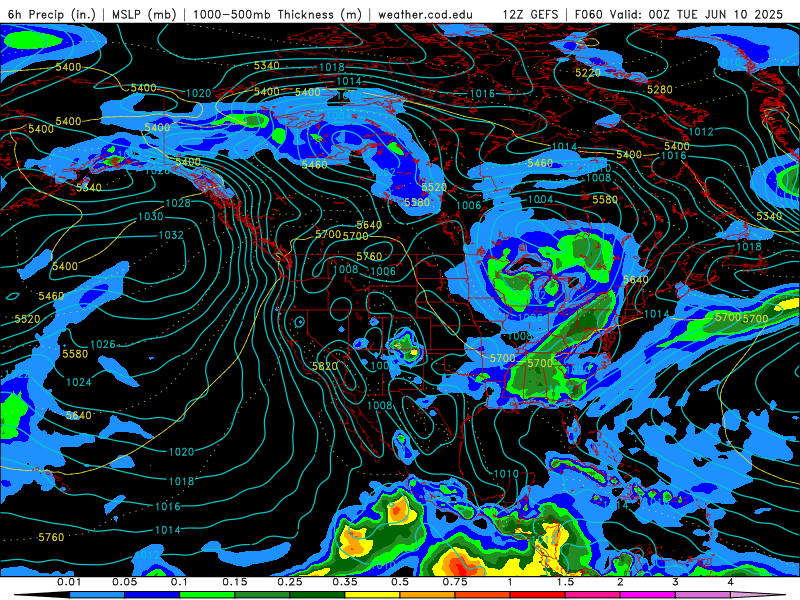Click the 0.75 legend value

click(x=455, y=582)
